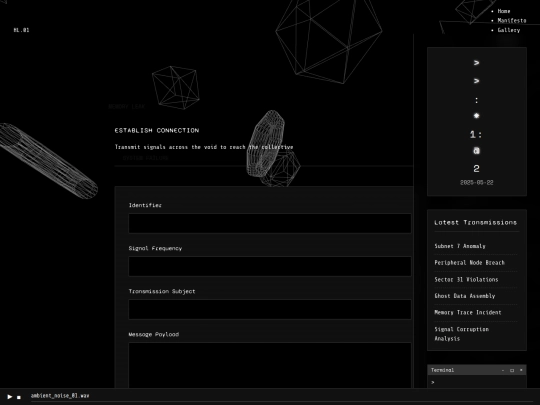Open Ghost Data Assembly transmission

(x=465, y=296)
